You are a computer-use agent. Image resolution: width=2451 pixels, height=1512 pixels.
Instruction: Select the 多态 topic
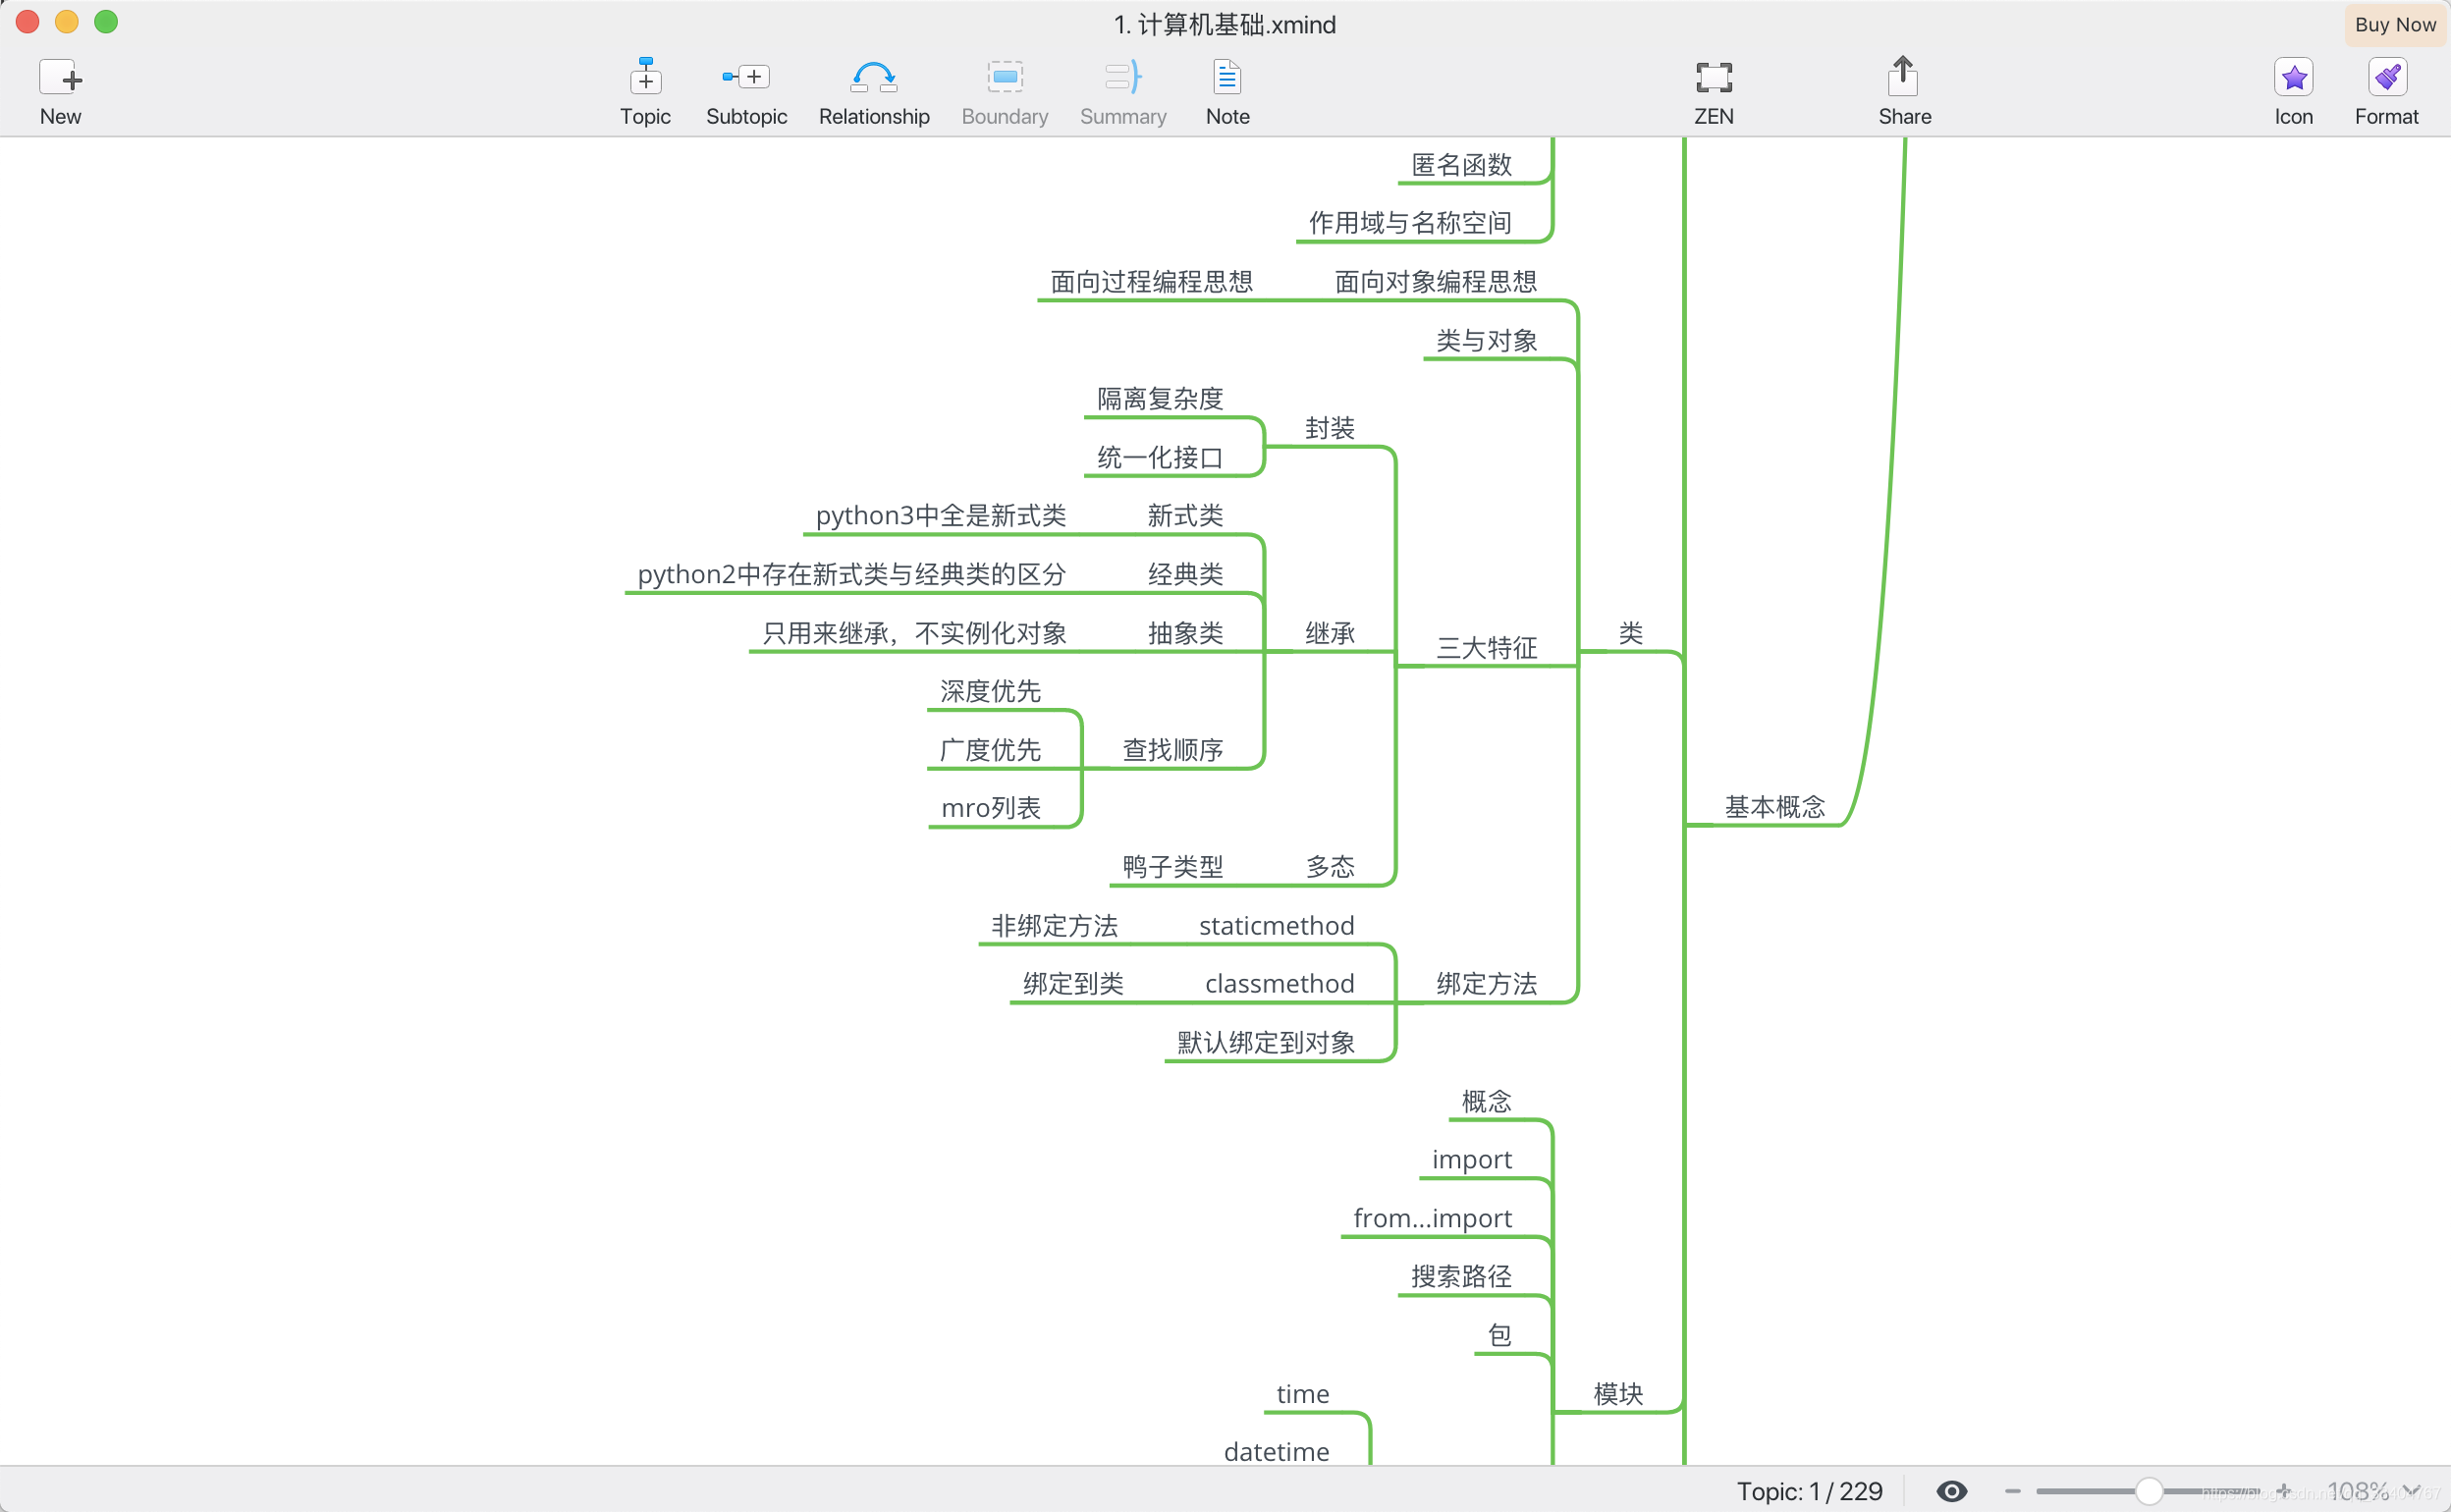[x=1329, y=866]
